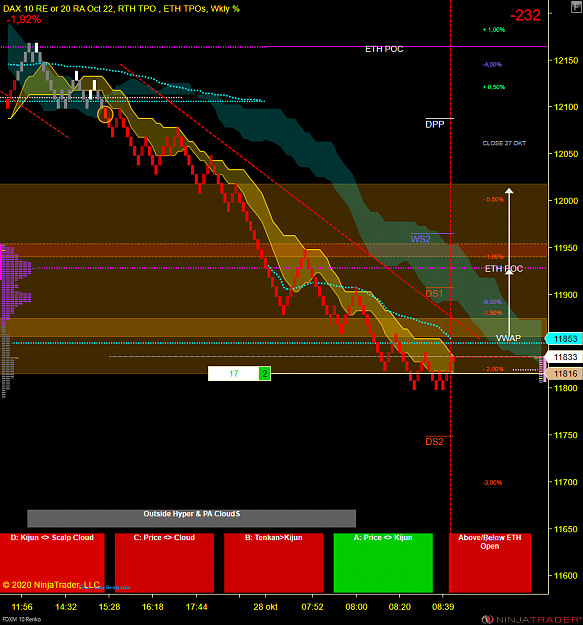Screen dimensions: 583x625
Task: Click the 'D: Kijun <> Scalp Cloud' panel
Action: point(52,563)
